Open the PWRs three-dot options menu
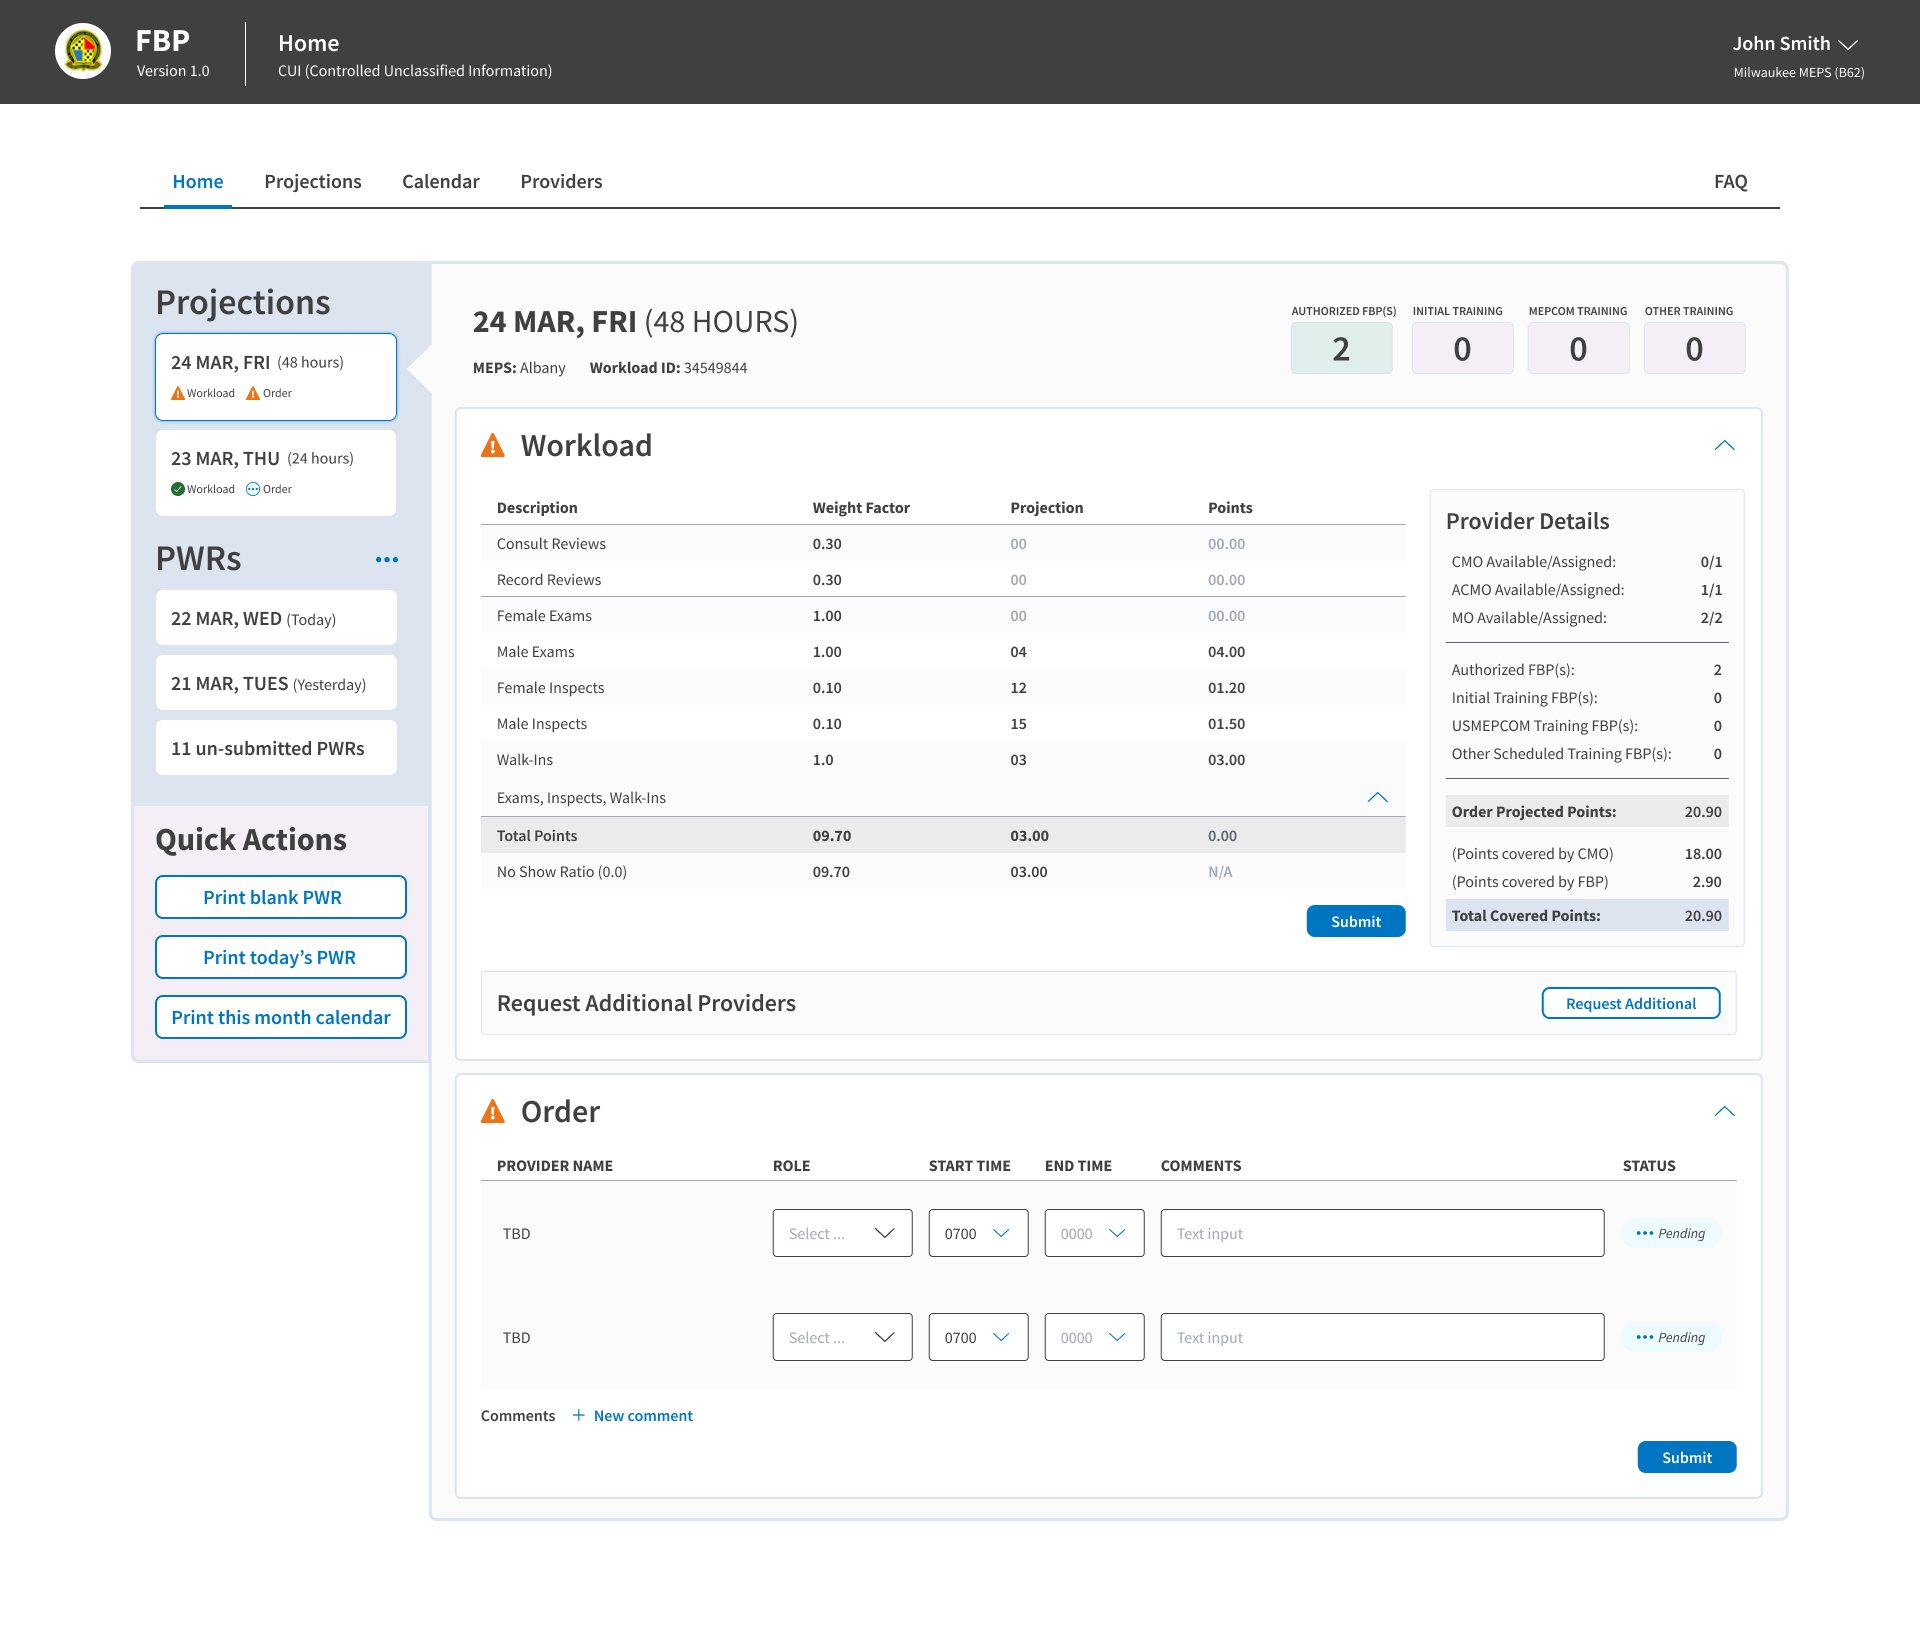The width and height of the screenshot is (1920, 1630). [387, 560]
